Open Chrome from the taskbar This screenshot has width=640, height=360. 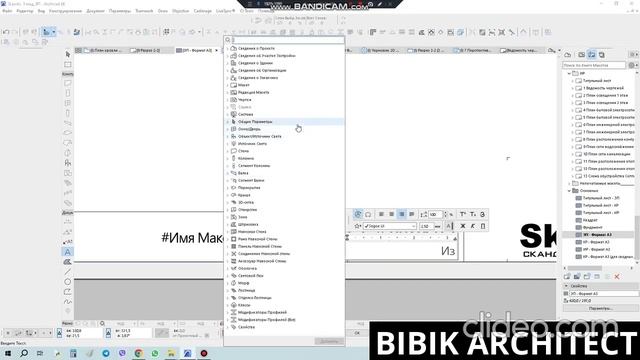pos(138,353)
